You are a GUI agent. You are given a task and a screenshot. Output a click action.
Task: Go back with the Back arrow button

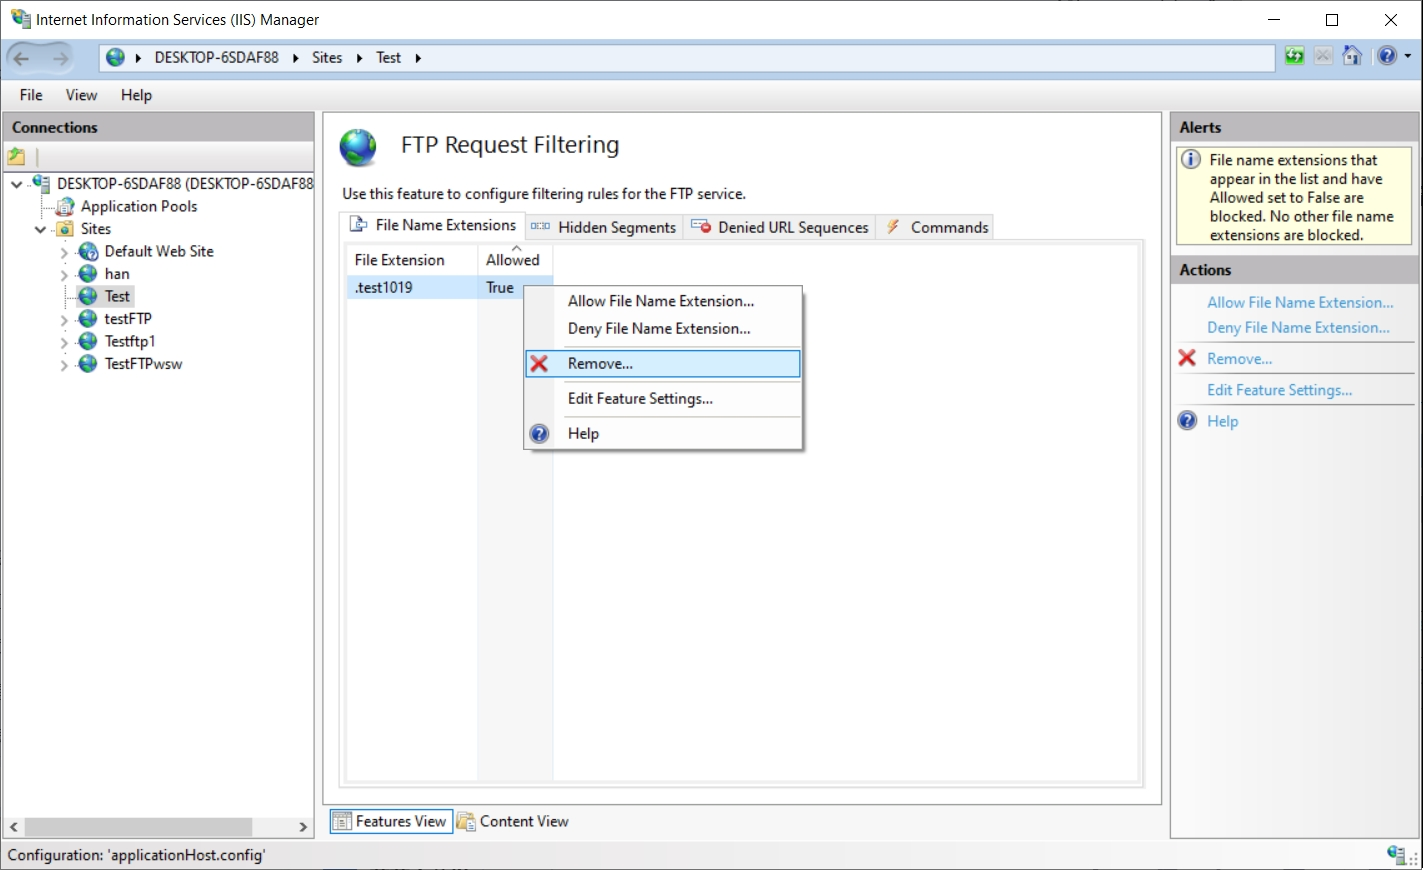click(22, 58)
